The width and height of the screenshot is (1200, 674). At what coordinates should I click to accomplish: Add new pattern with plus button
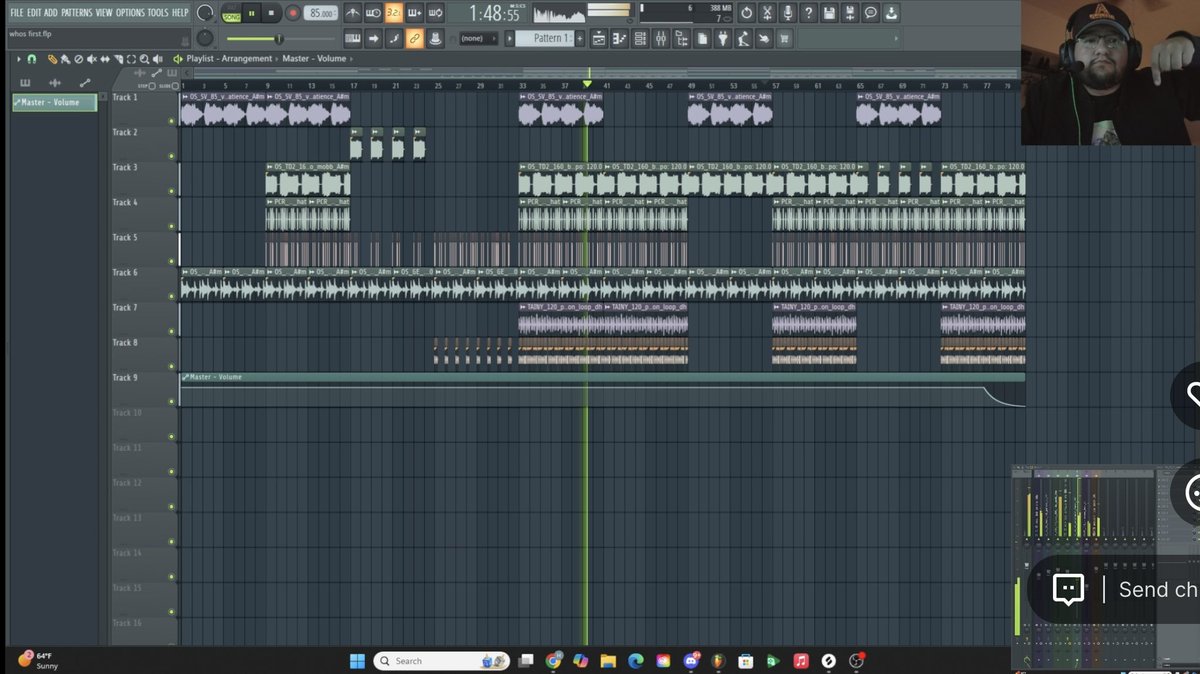(580, 38)
